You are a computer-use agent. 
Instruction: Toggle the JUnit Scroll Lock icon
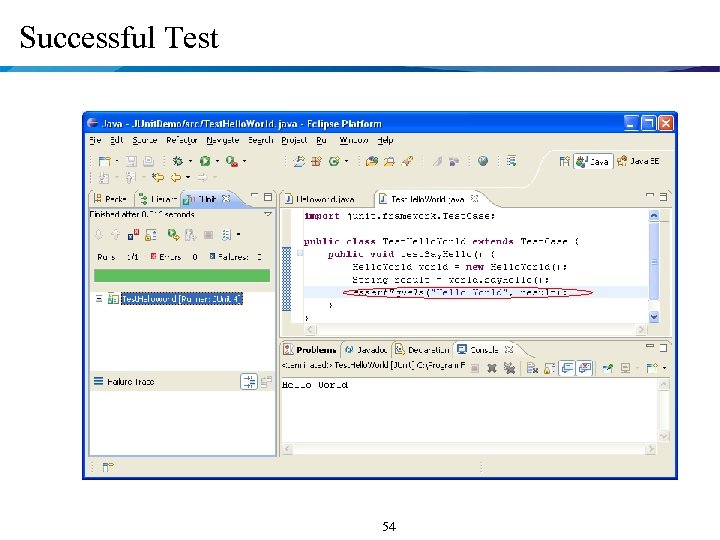point(151,235)
